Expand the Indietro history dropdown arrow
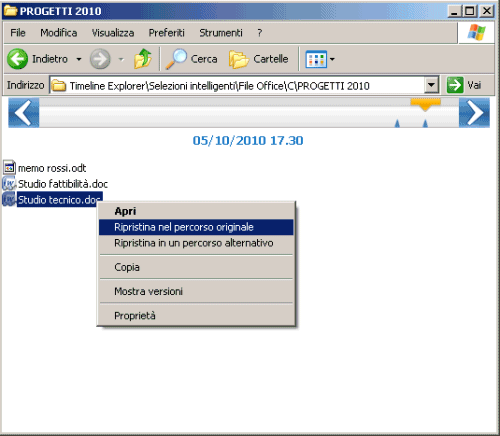The height and width of the screenshot is (436, 500). [79, 59]
